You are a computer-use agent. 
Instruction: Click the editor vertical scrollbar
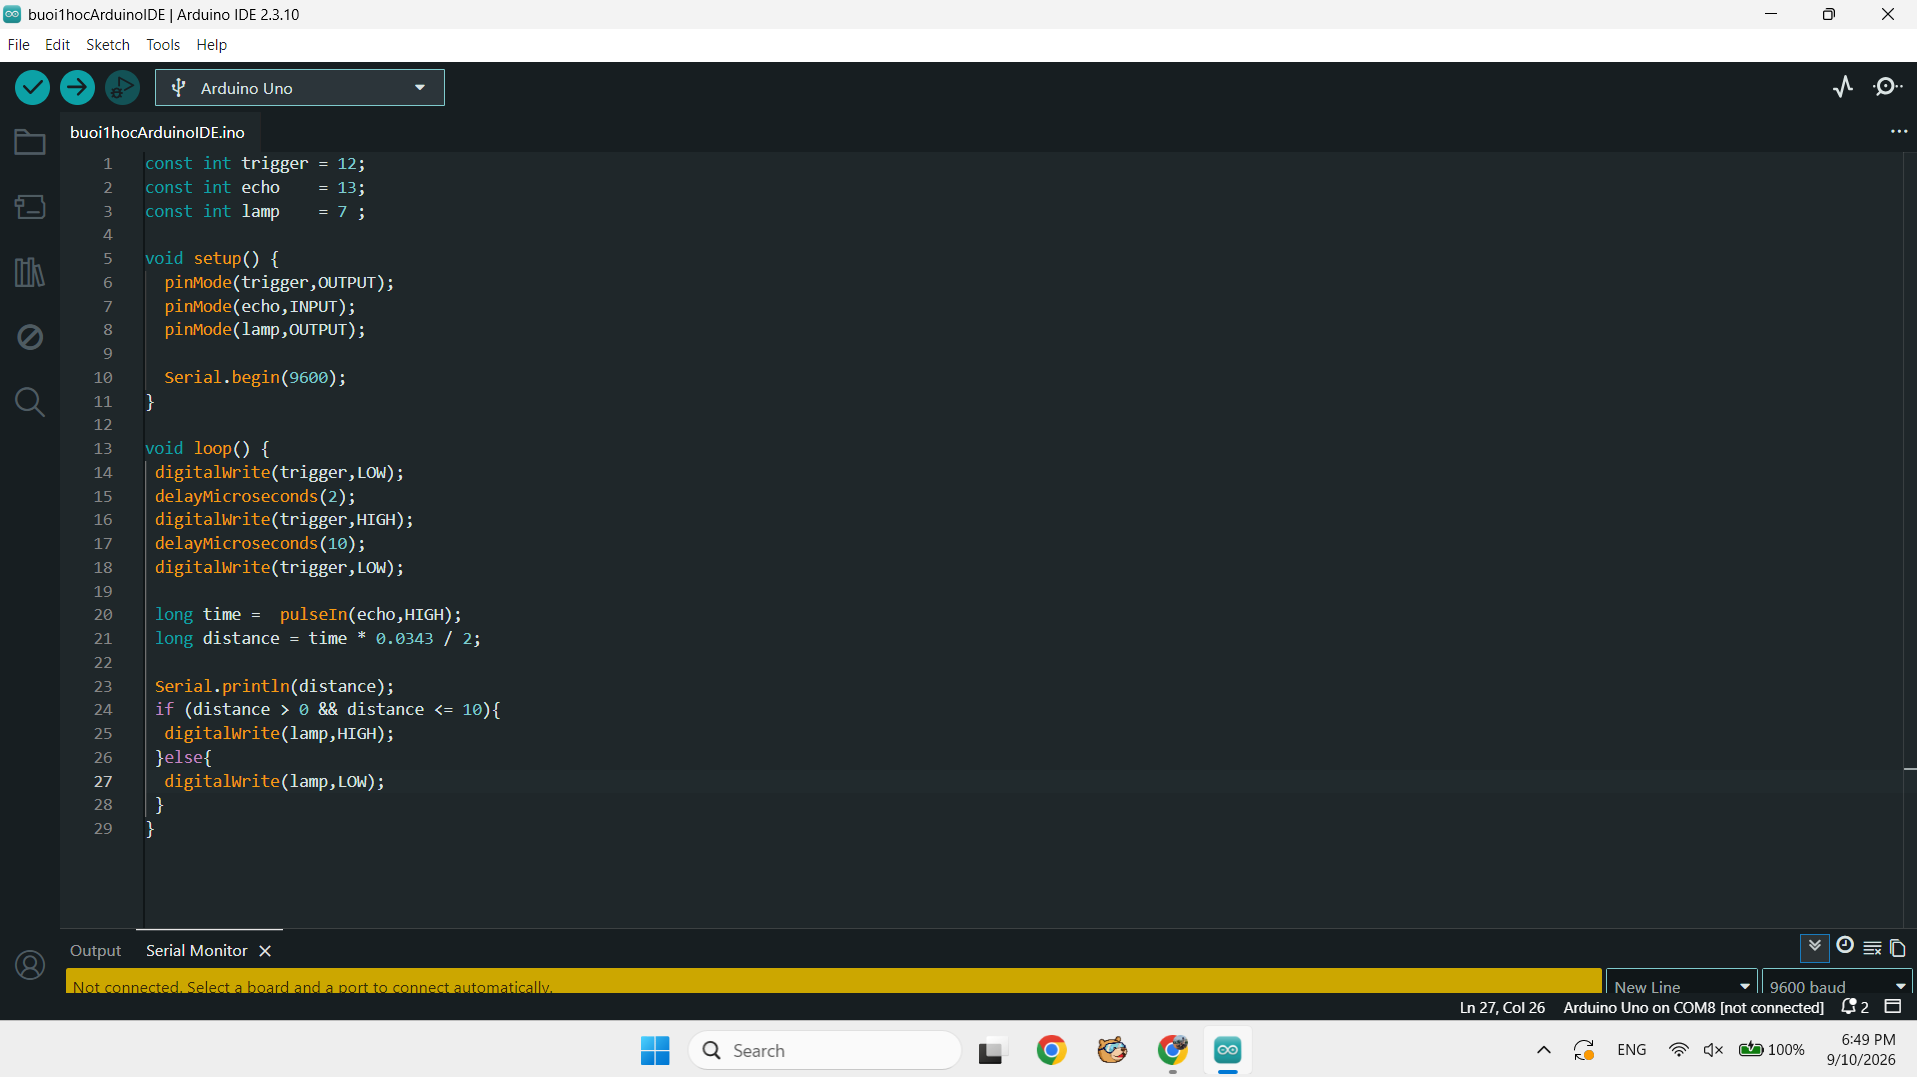click(x=1909, y=540)
